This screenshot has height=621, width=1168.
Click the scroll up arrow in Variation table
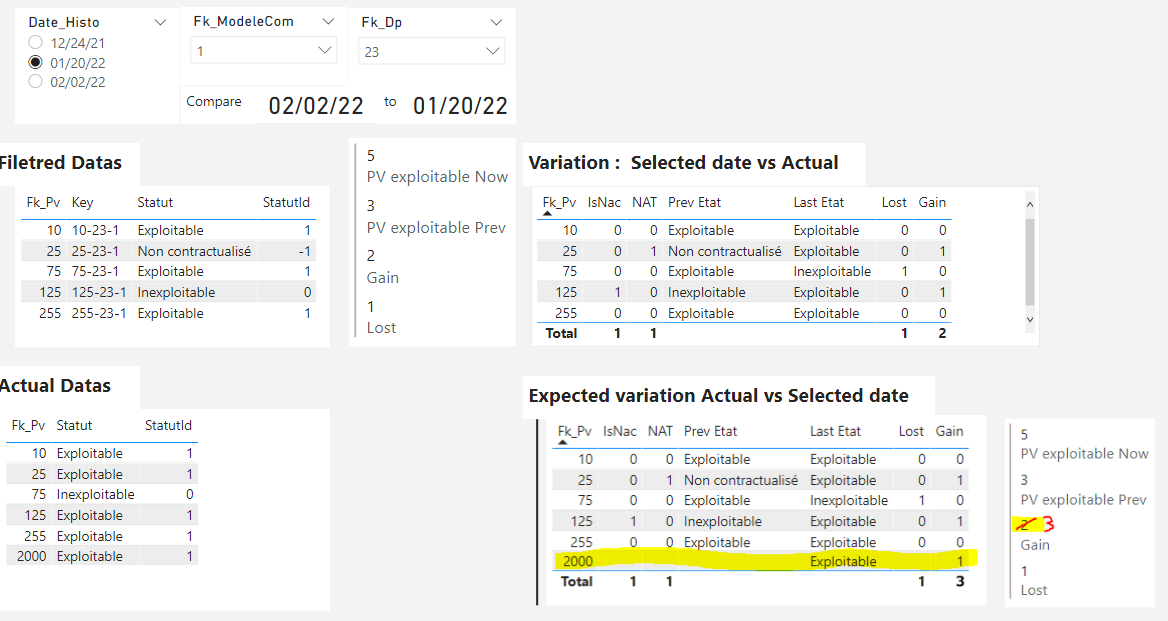1030,204
